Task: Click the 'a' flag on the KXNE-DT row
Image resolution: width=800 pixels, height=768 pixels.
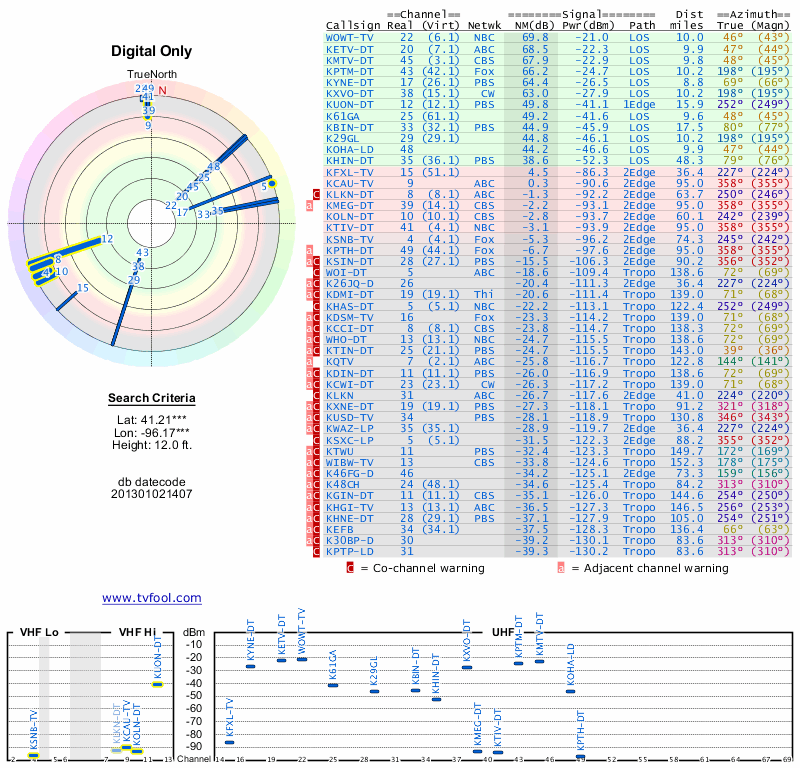Action: pos(309,407)
